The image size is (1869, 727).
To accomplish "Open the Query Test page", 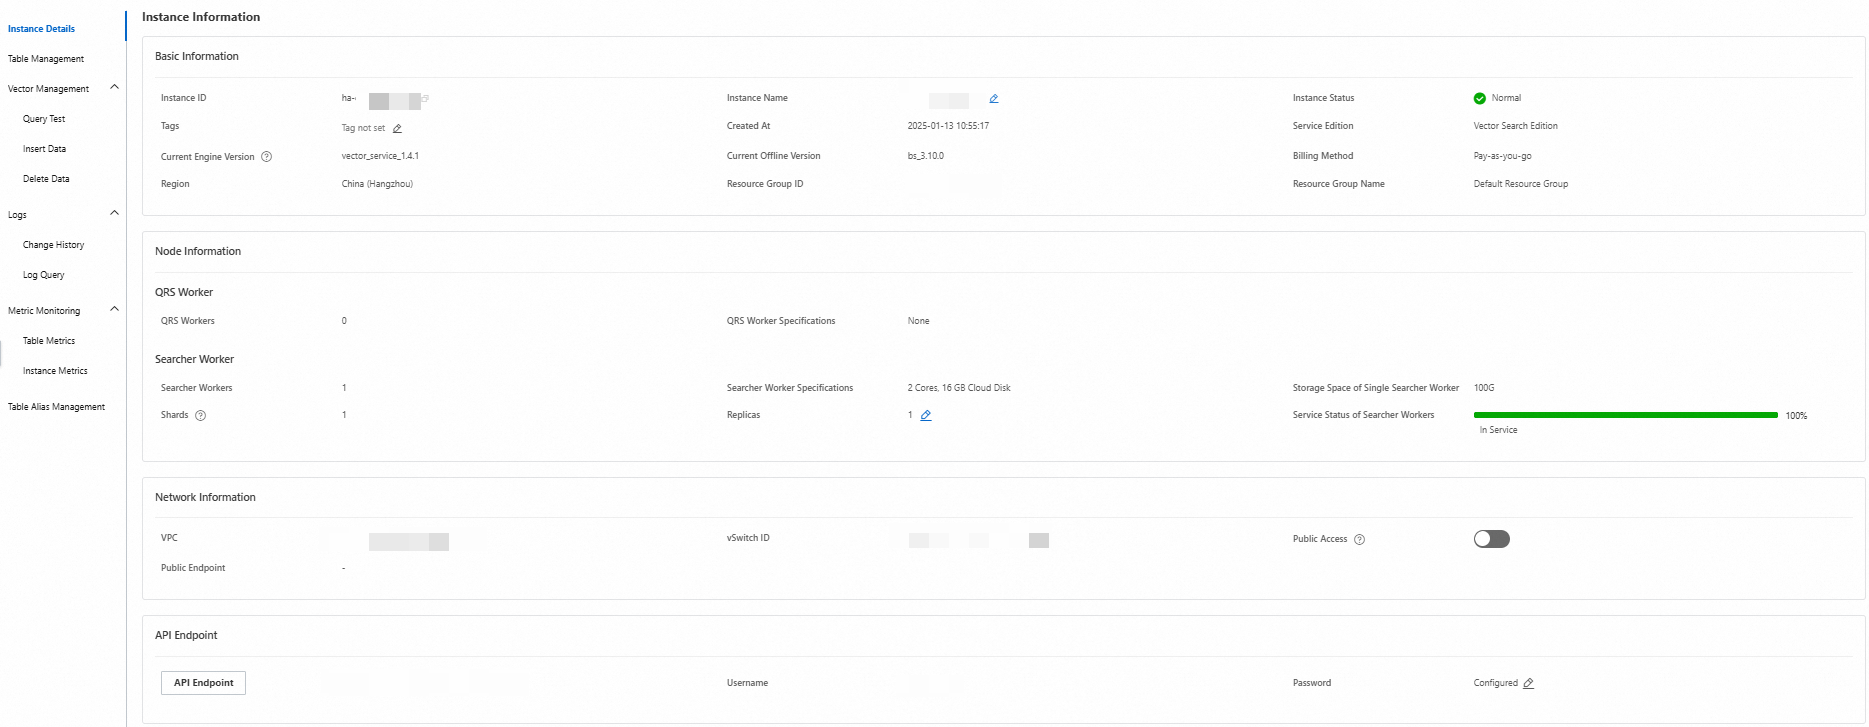I will coord(44,119).
